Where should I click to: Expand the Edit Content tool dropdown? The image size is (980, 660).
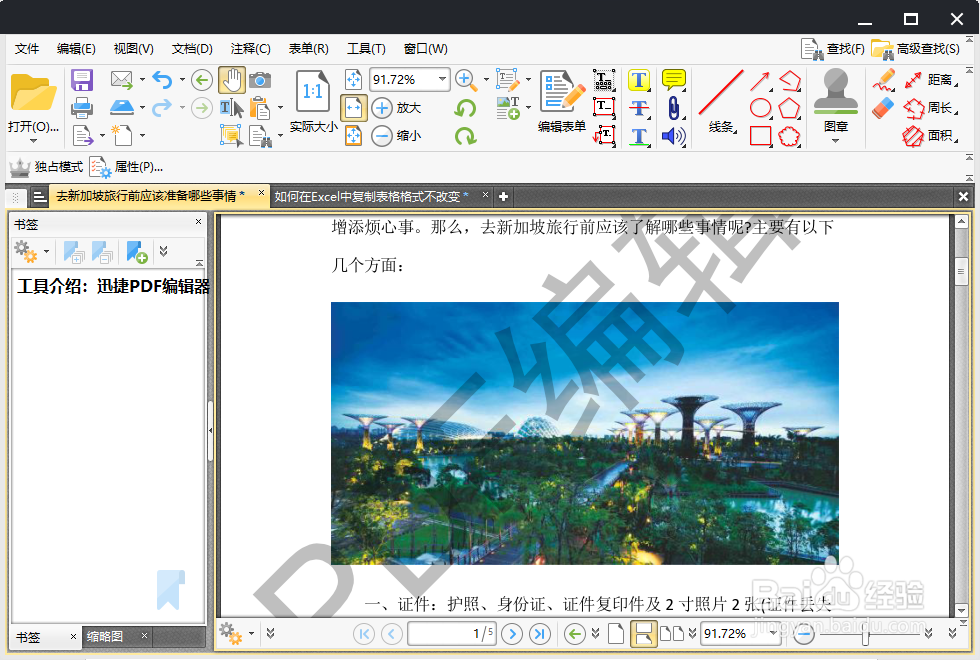coord(528,80)
